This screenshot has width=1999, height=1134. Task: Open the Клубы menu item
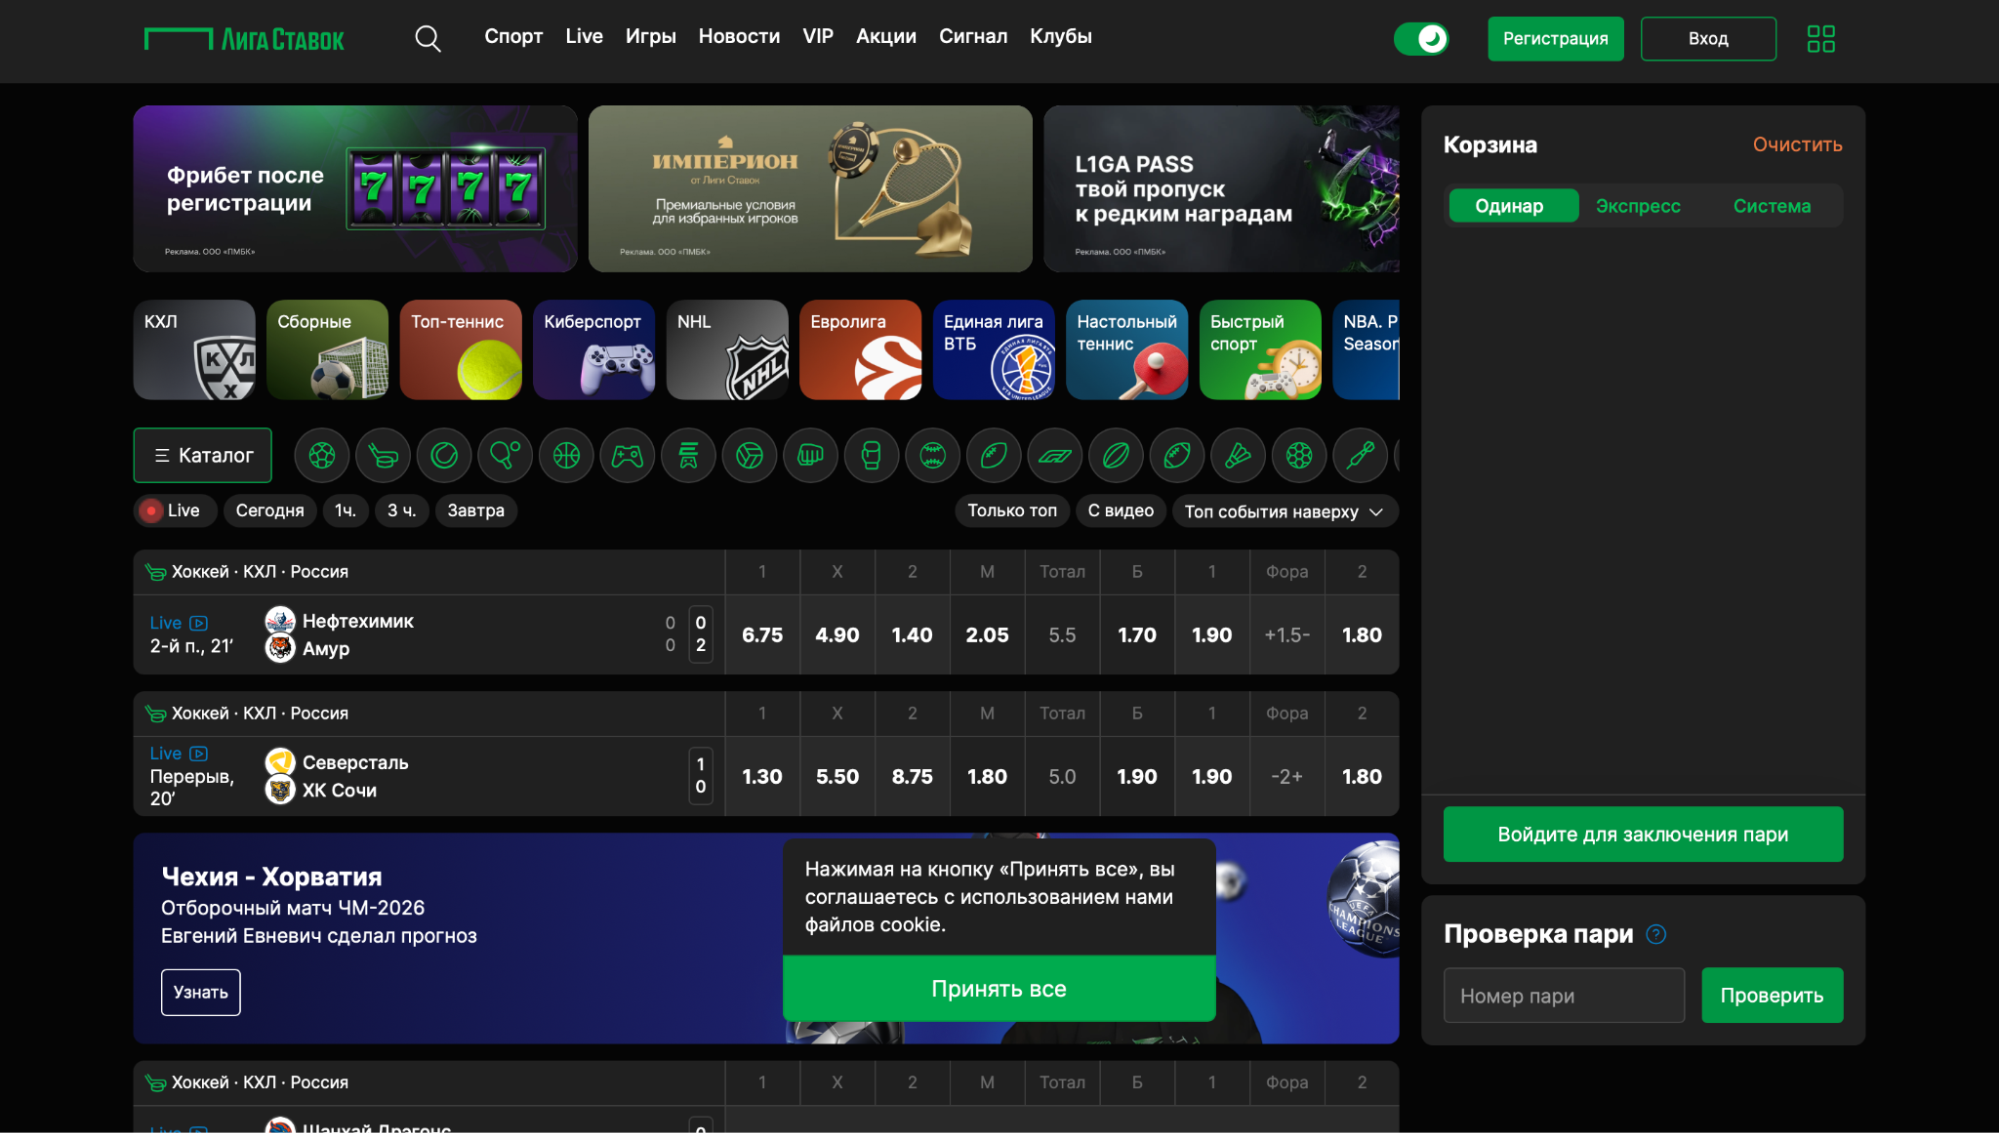click(x=1061, y=36)
